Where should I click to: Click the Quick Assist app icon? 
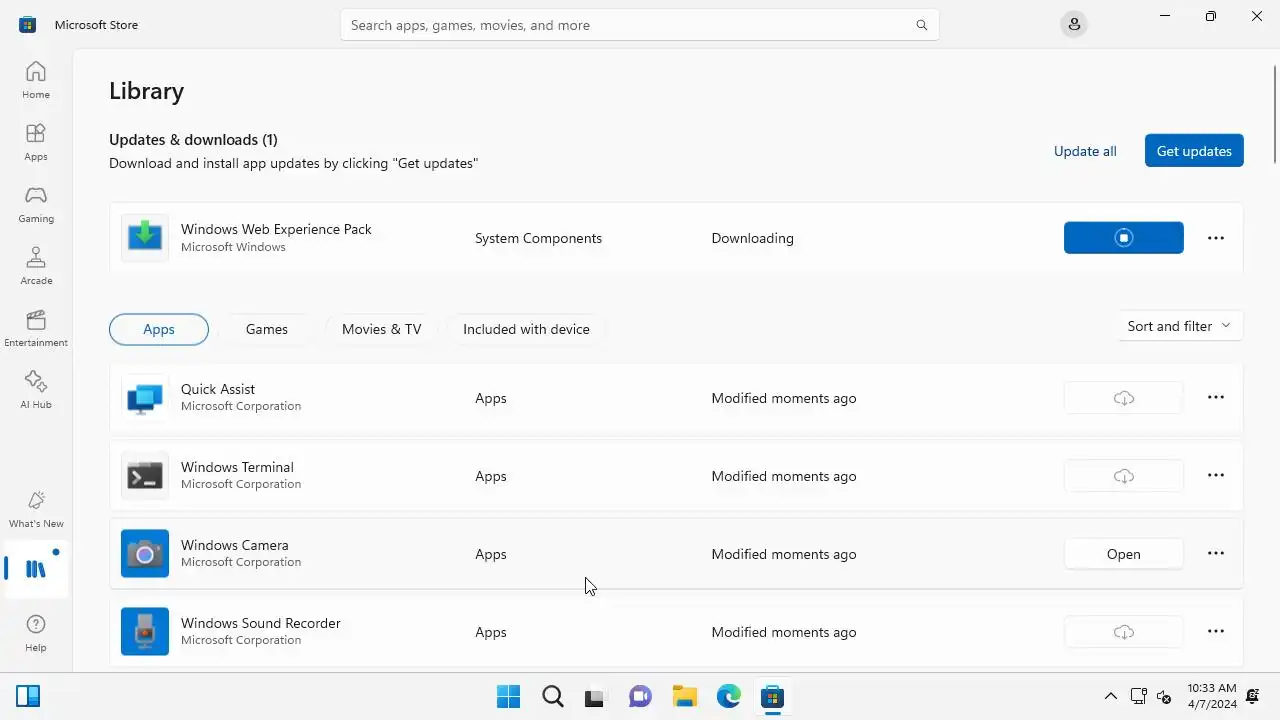[145, 397]
